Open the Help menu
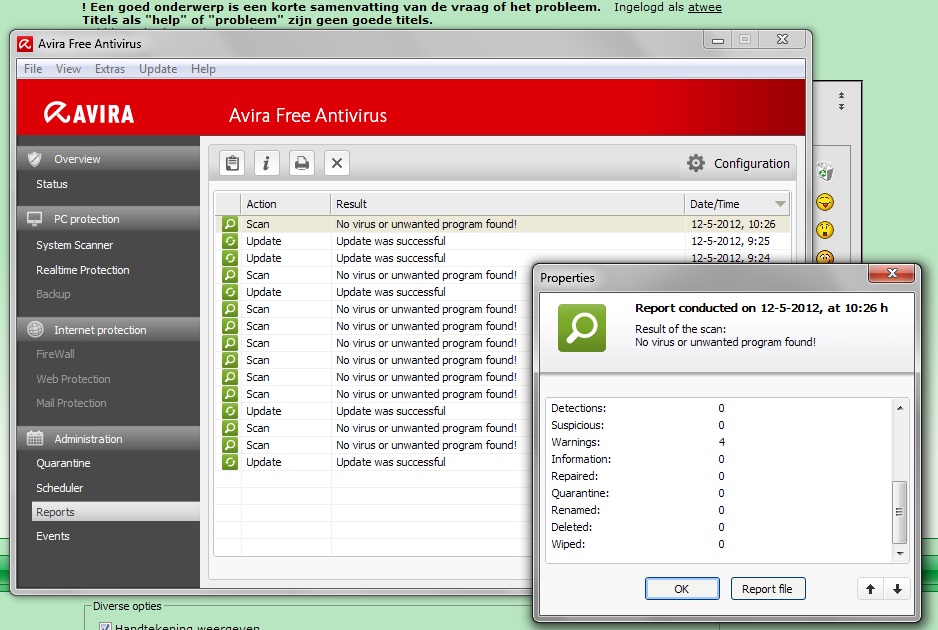Screen dimensions: 938x630 [x=203, y=69]
